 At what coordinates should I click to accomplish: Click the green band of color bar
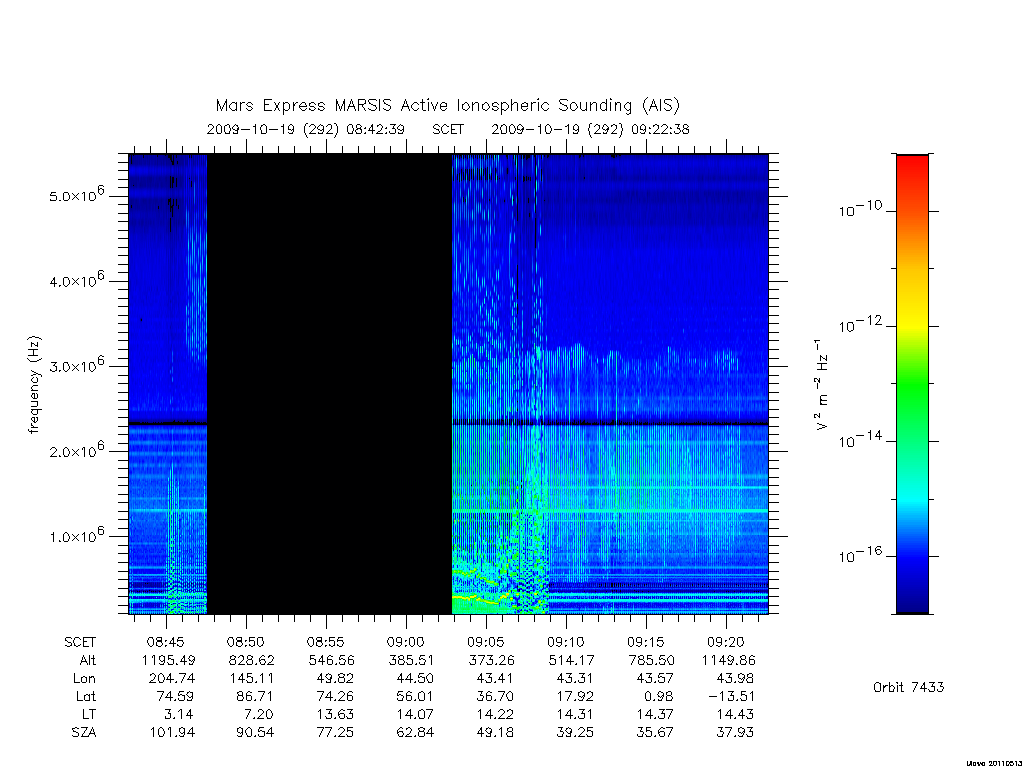(x=912, y=384)
